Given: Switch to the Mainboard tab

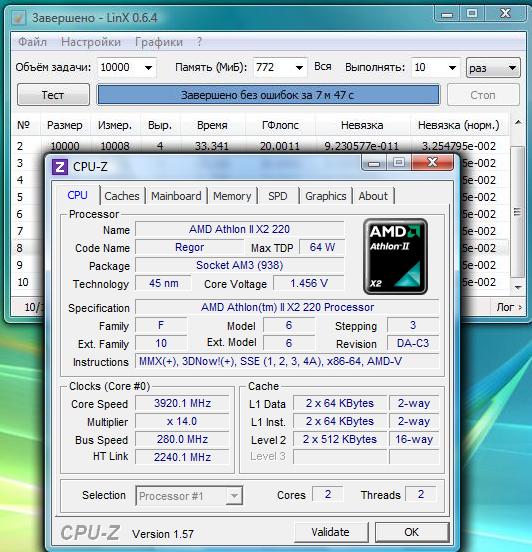Looking at the screenshot, I should 176,196.
